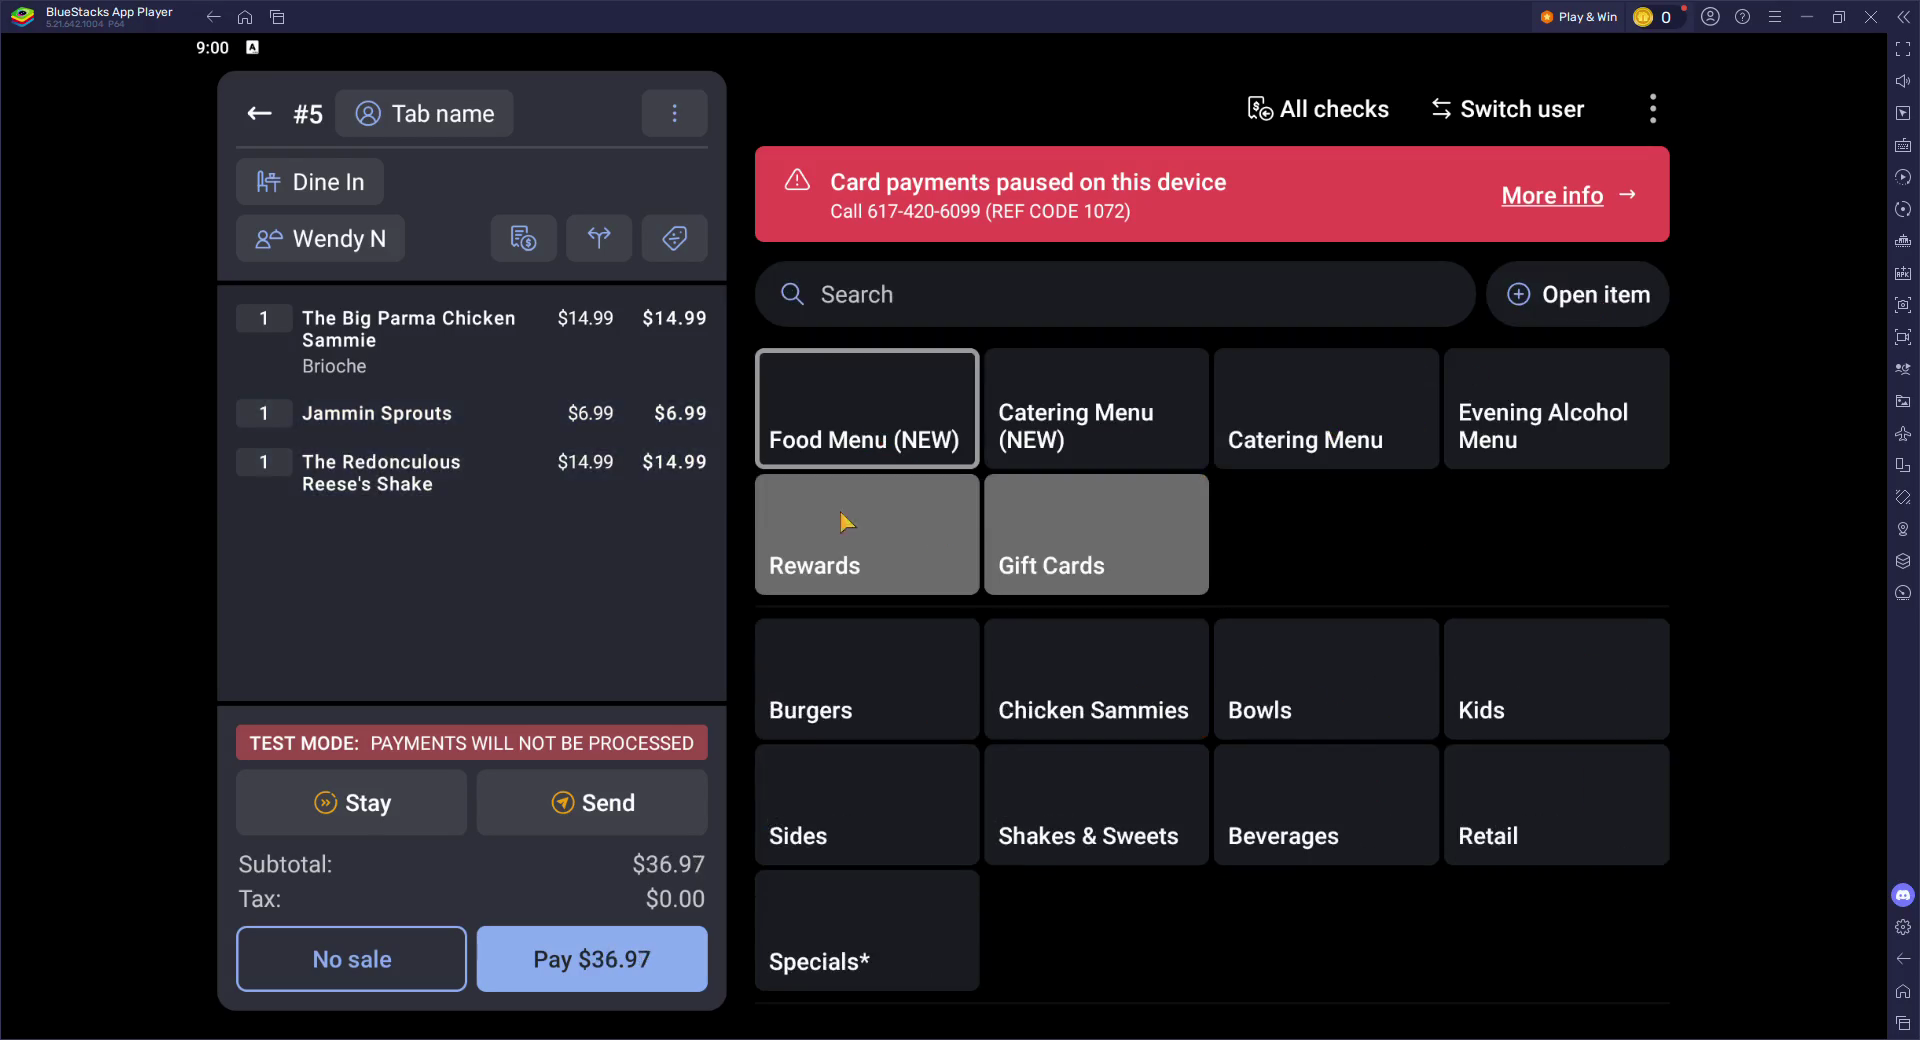The width and height of the screenshot is (1920, 1040).
Task: Click the Search items field
Action: (x=1114, y=295)
